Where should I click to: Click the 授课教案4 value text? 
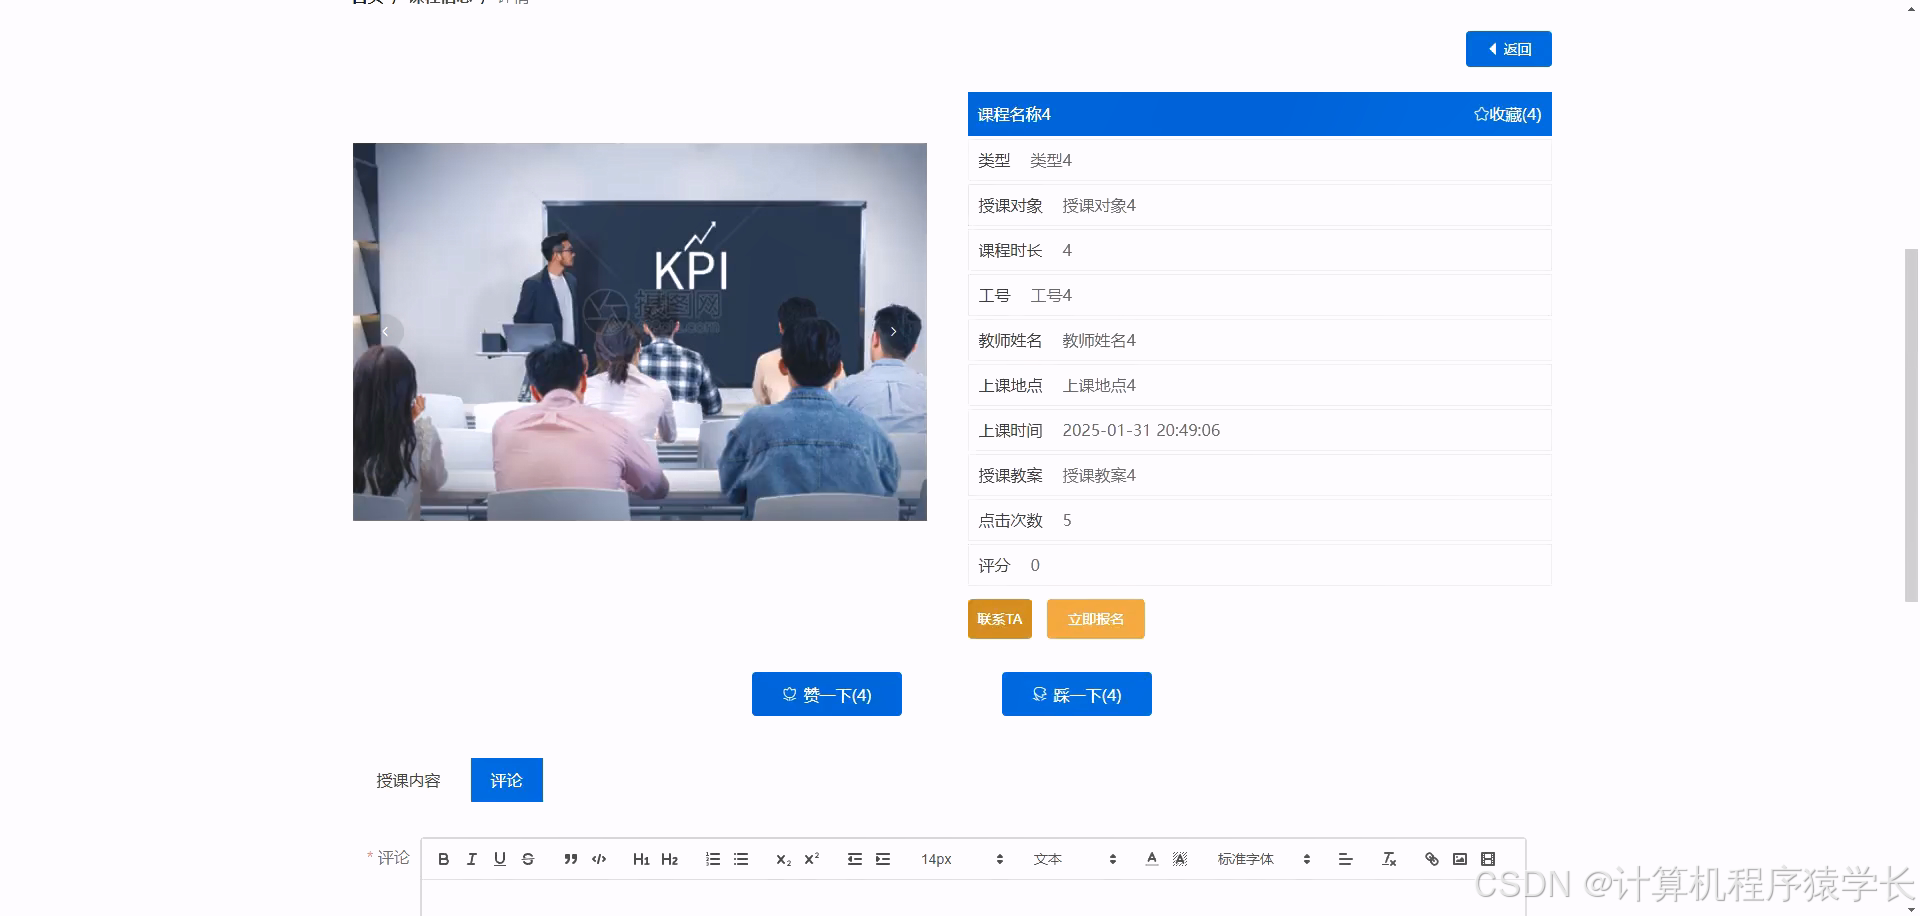(1098, 475)
